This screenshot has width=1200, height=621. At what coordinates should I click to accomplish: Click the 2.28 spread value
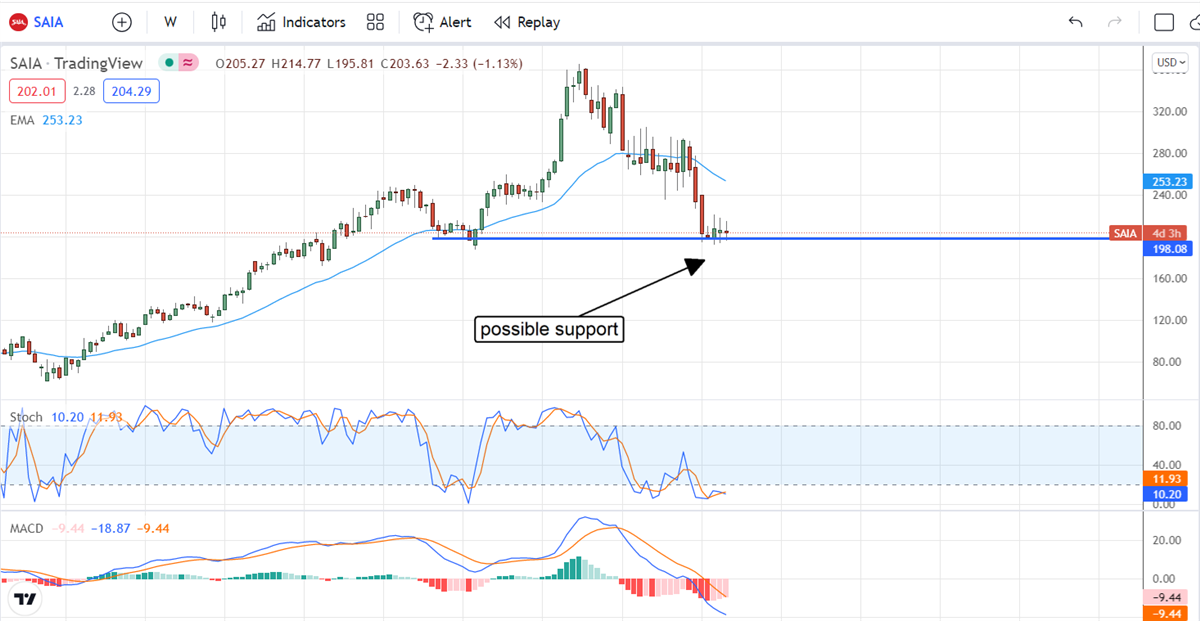(x=84, y=92)
